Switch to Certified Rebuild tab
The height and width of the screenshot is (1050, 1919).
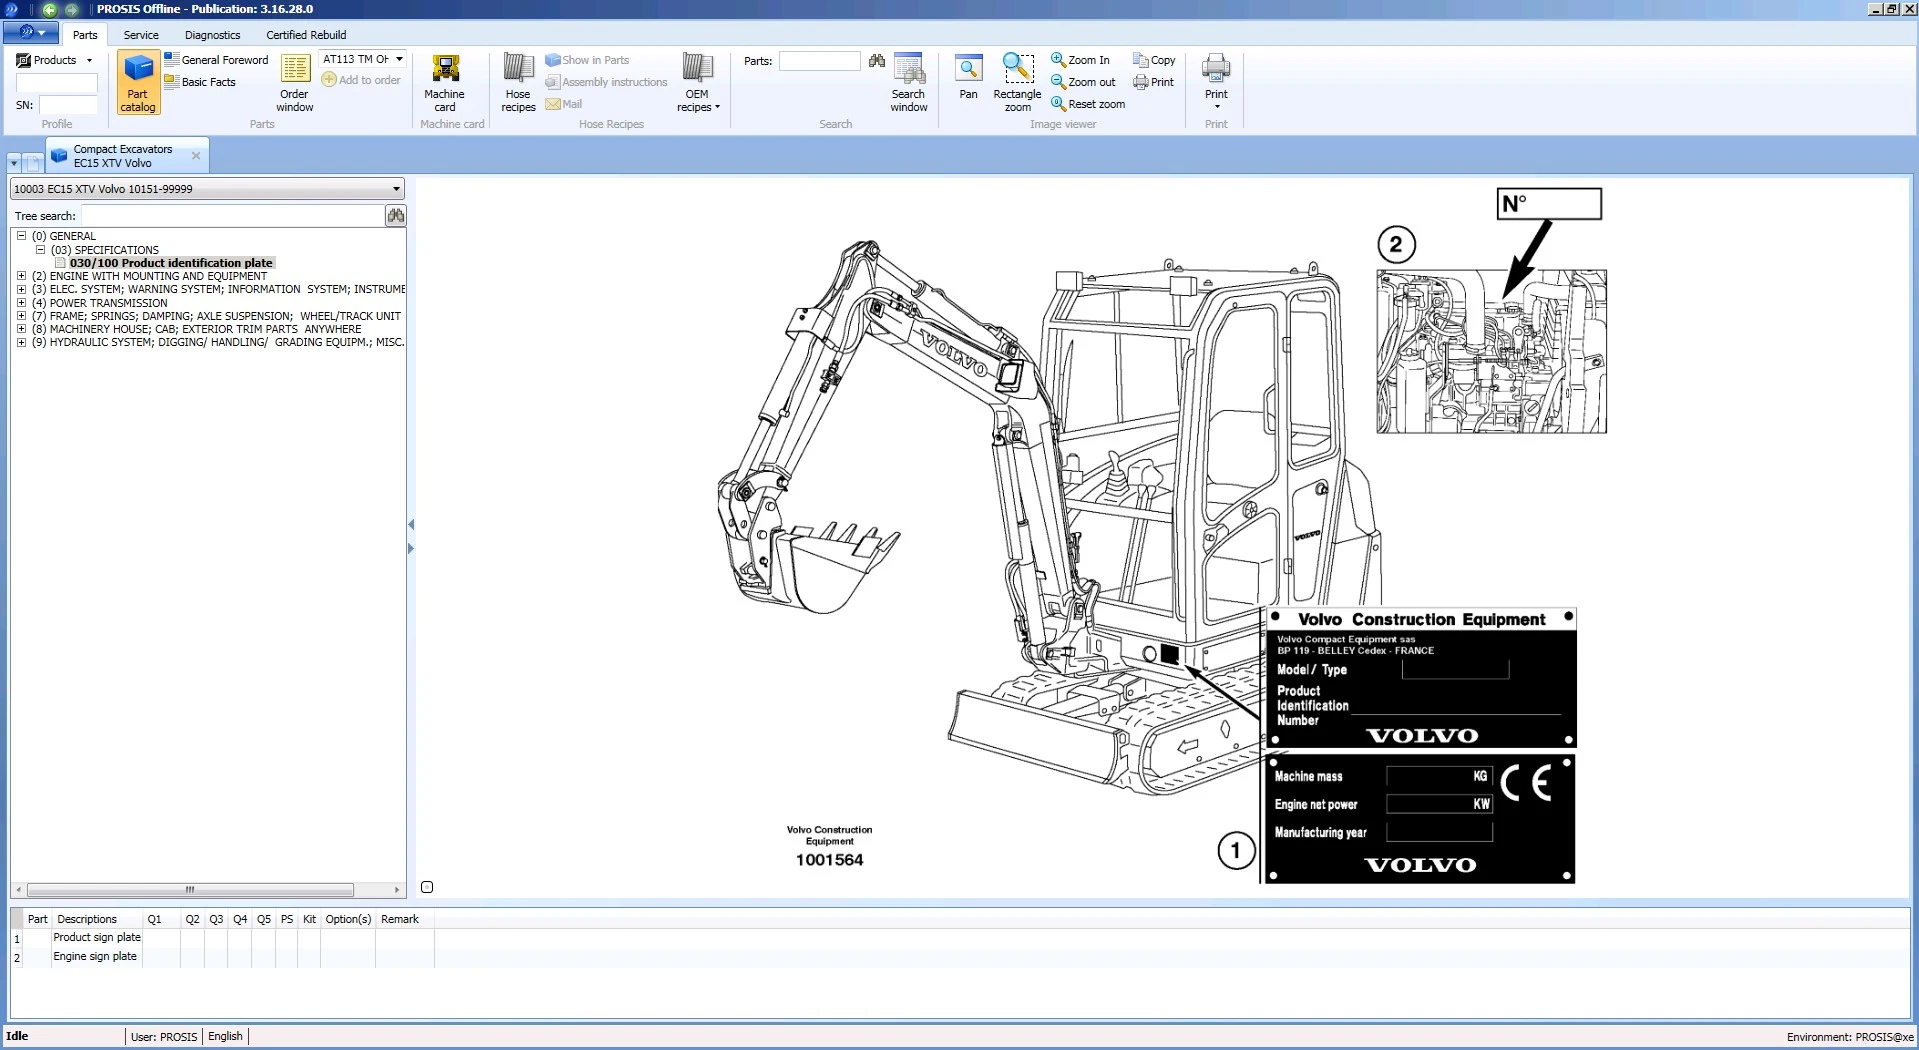[x=306, y=35]
